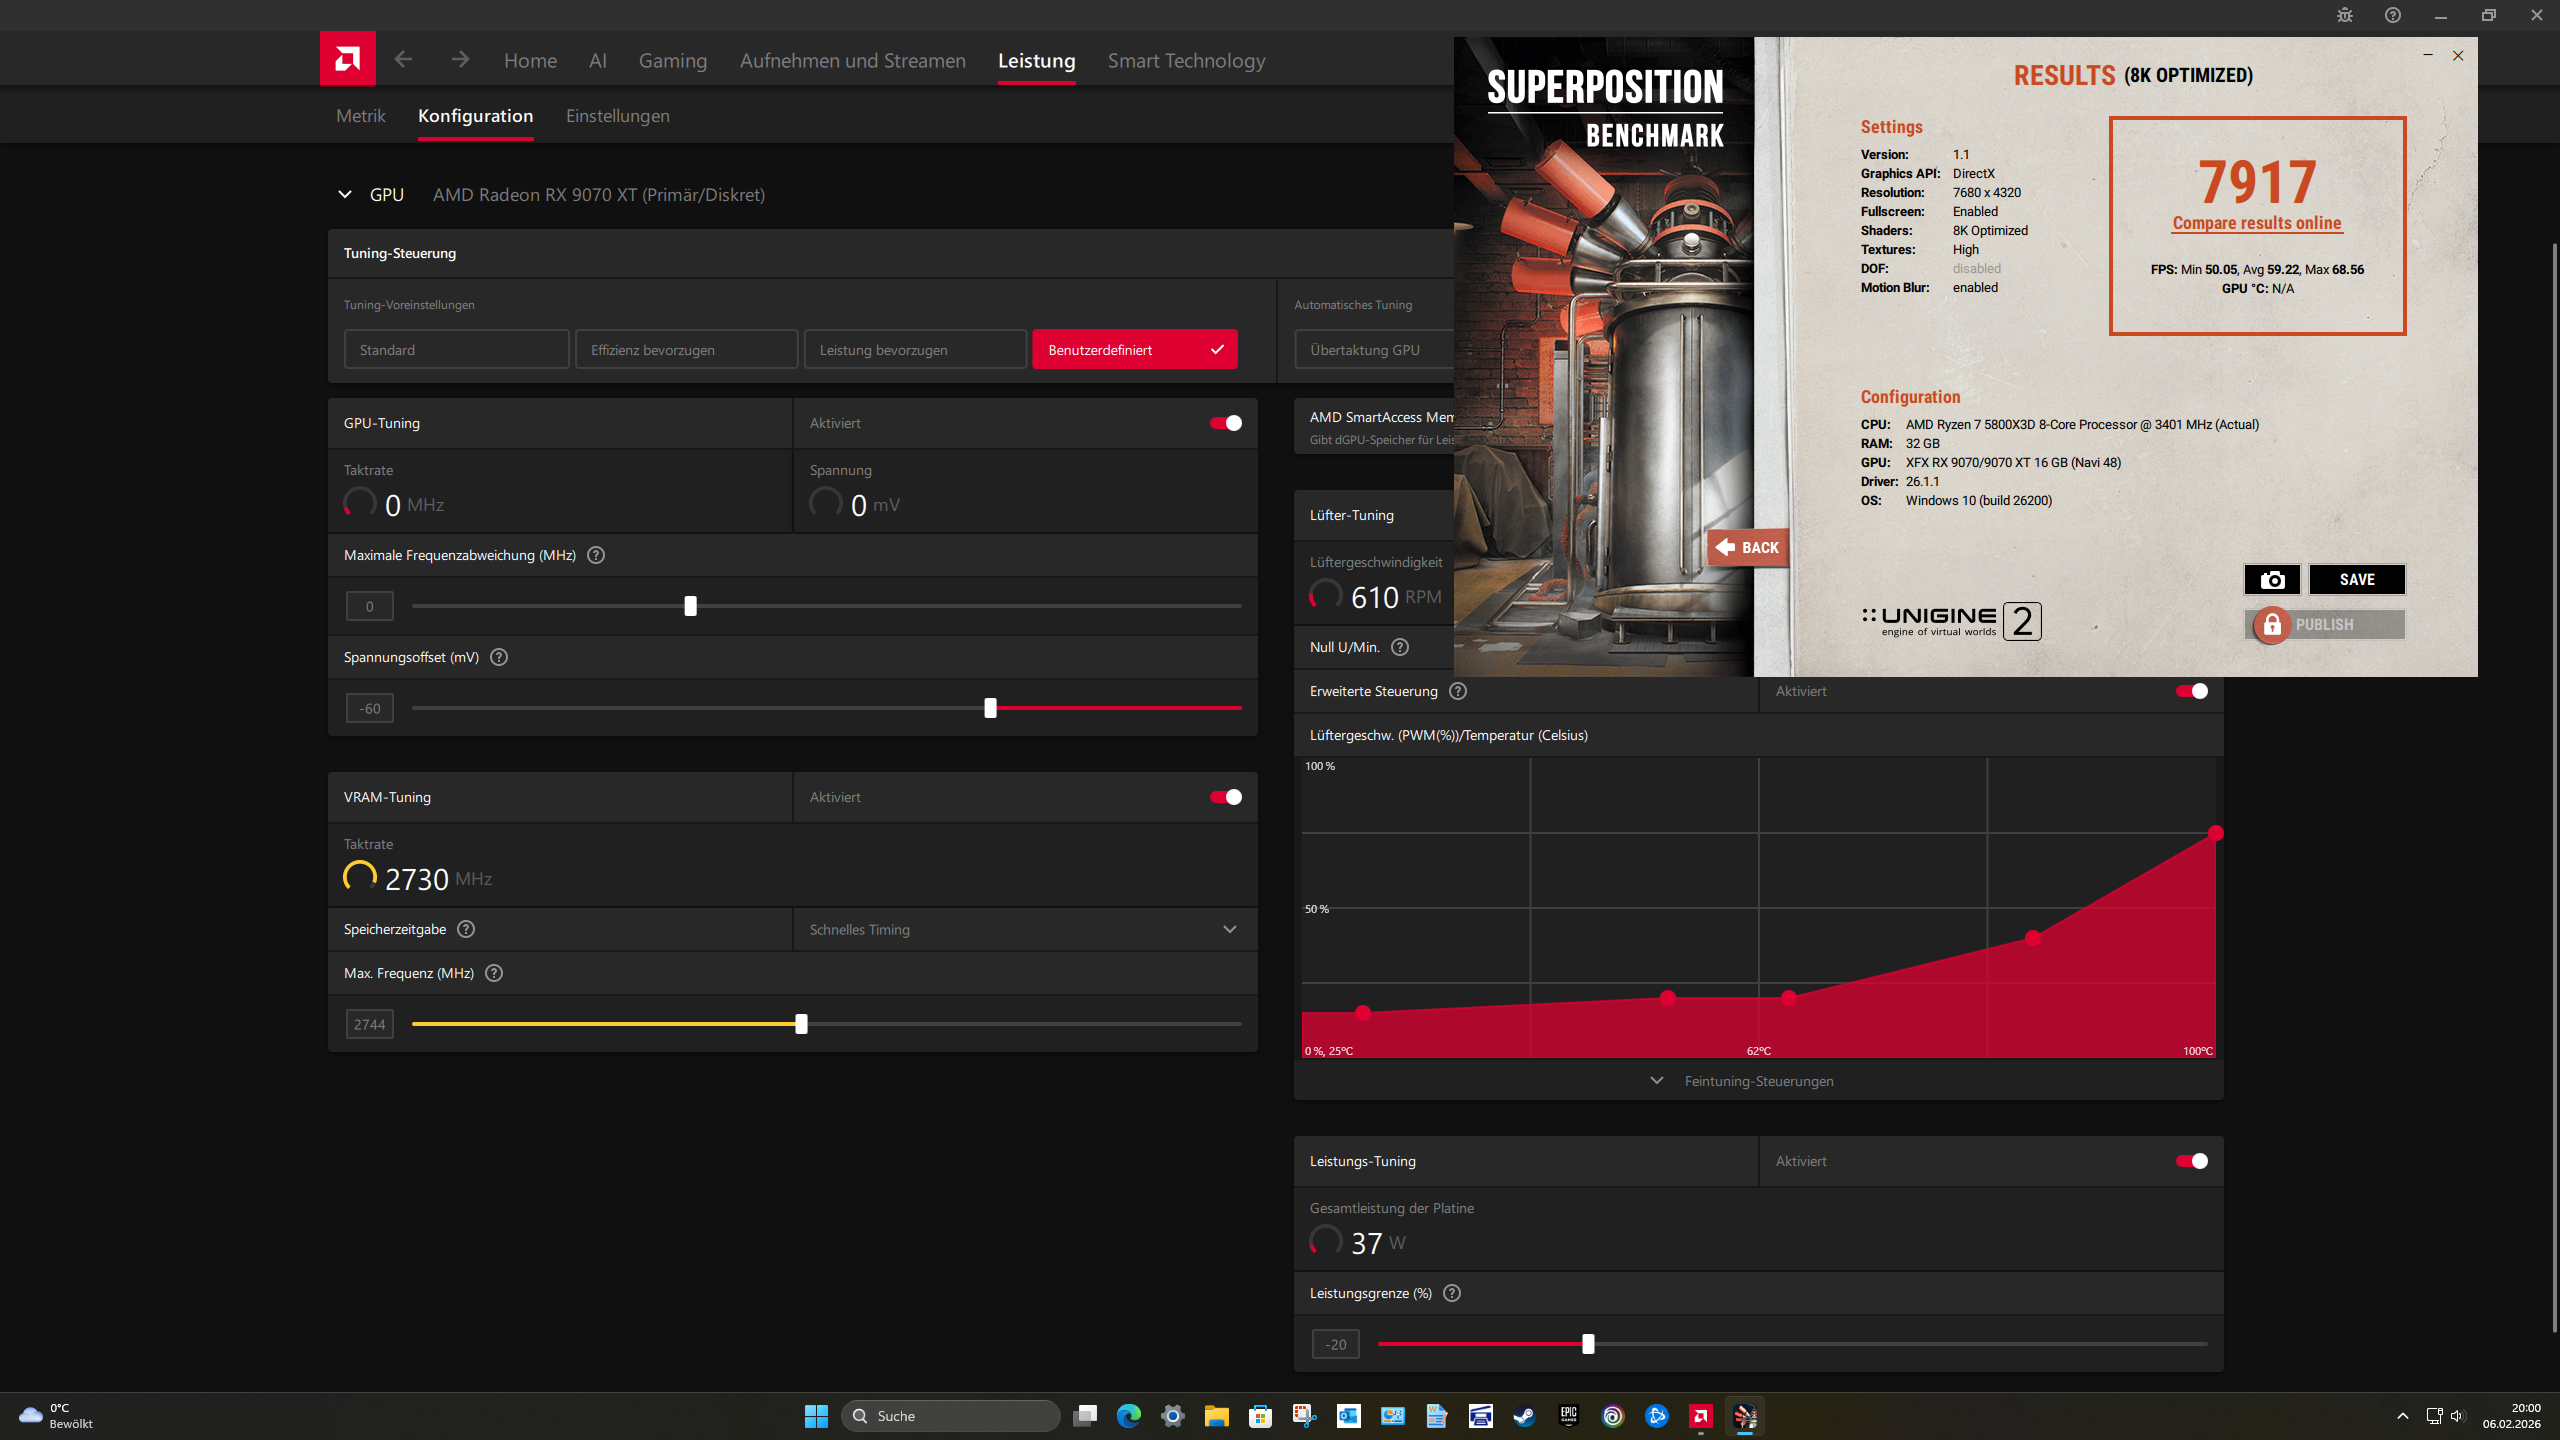Click the AMD logo home icon
2560x1440 pixels.
click(x=347, y=59)
